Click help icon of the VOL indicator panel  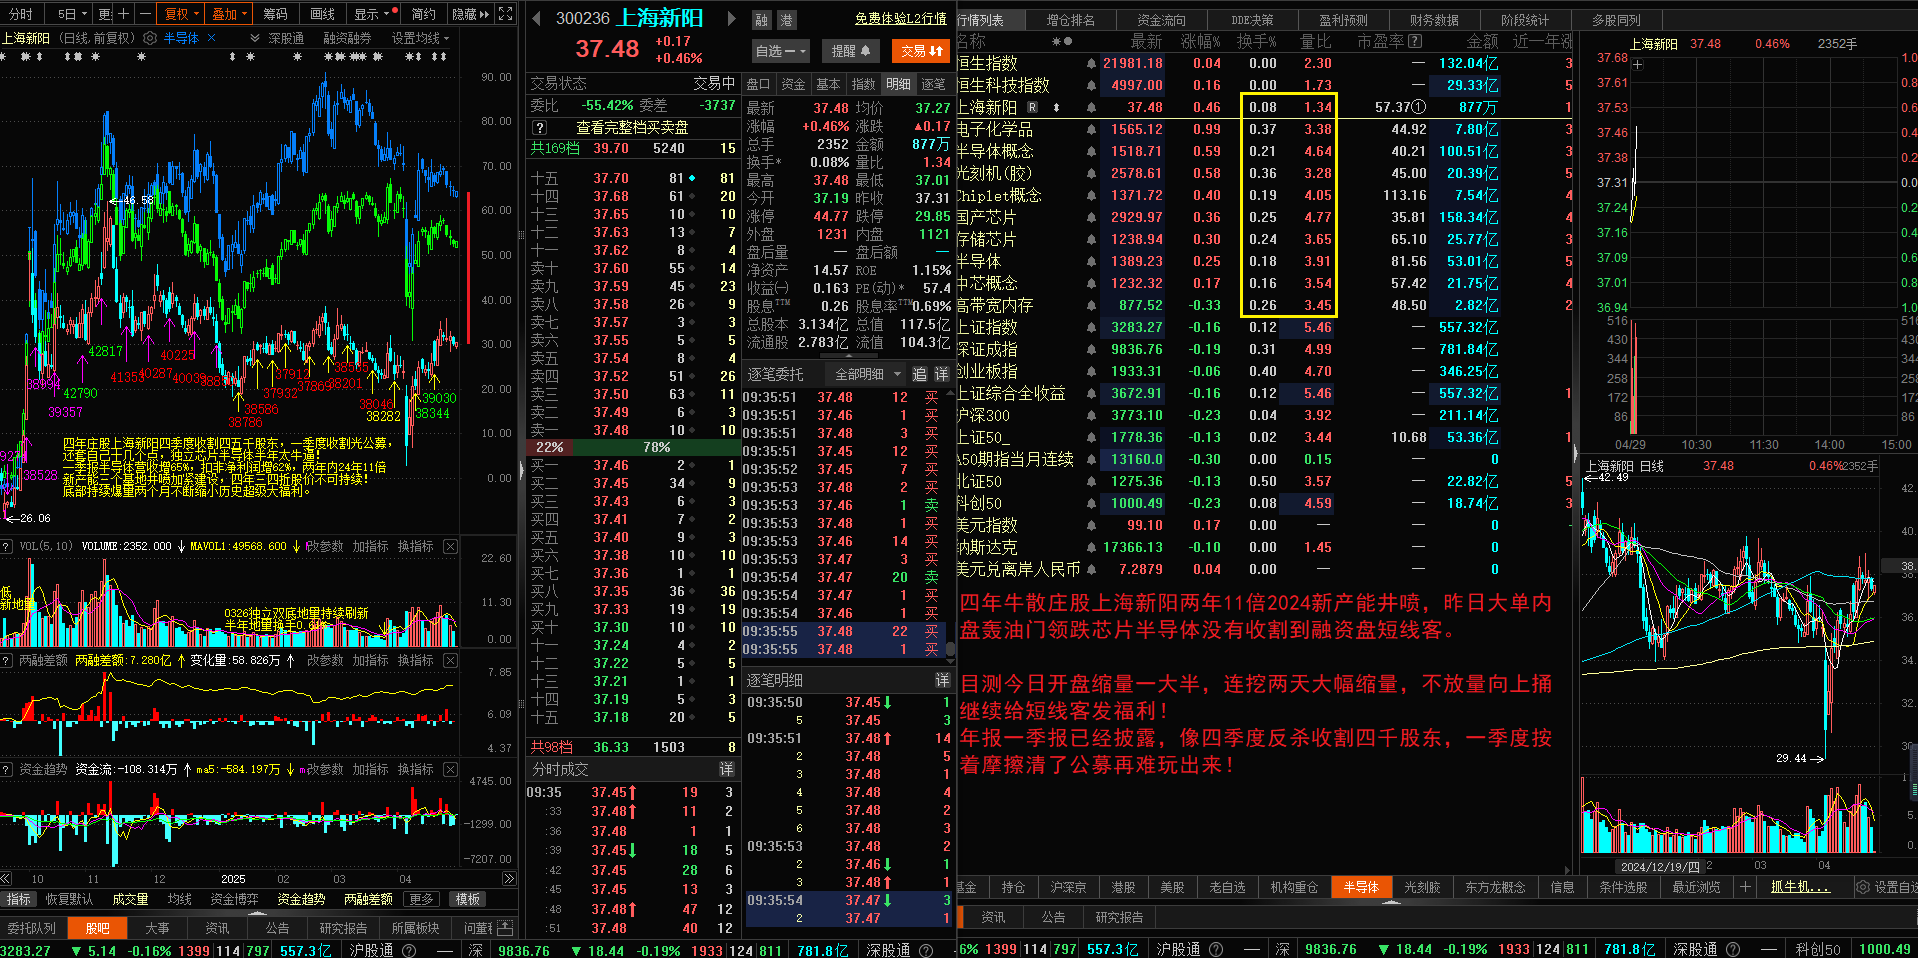pos(7,546)
